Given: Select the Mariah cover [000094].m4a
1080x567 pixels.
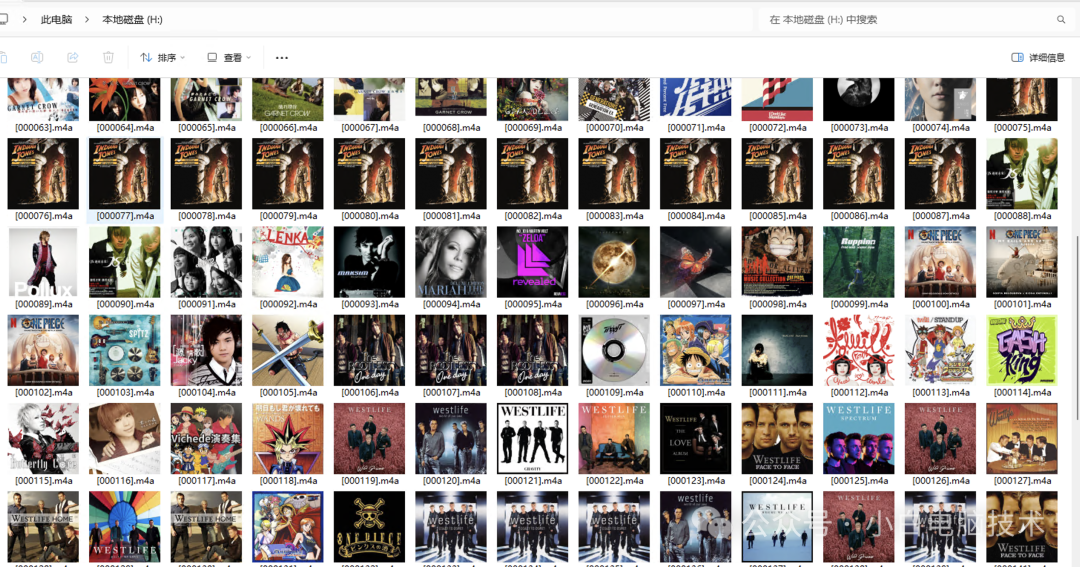Looking at the screenshot, I should tap(451, 262).
